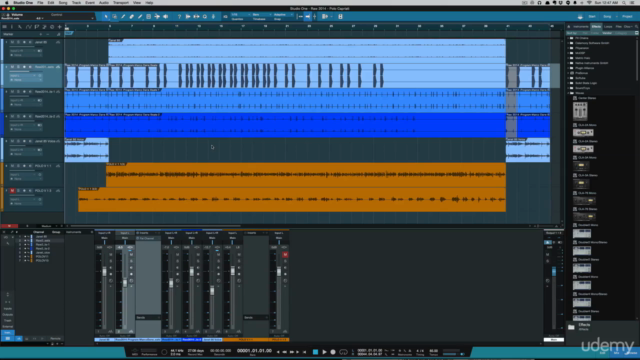The width and height of the screenshot is (640, 360).
Task: Open the Timebase dropdown
Action: (x=261, y=15)
